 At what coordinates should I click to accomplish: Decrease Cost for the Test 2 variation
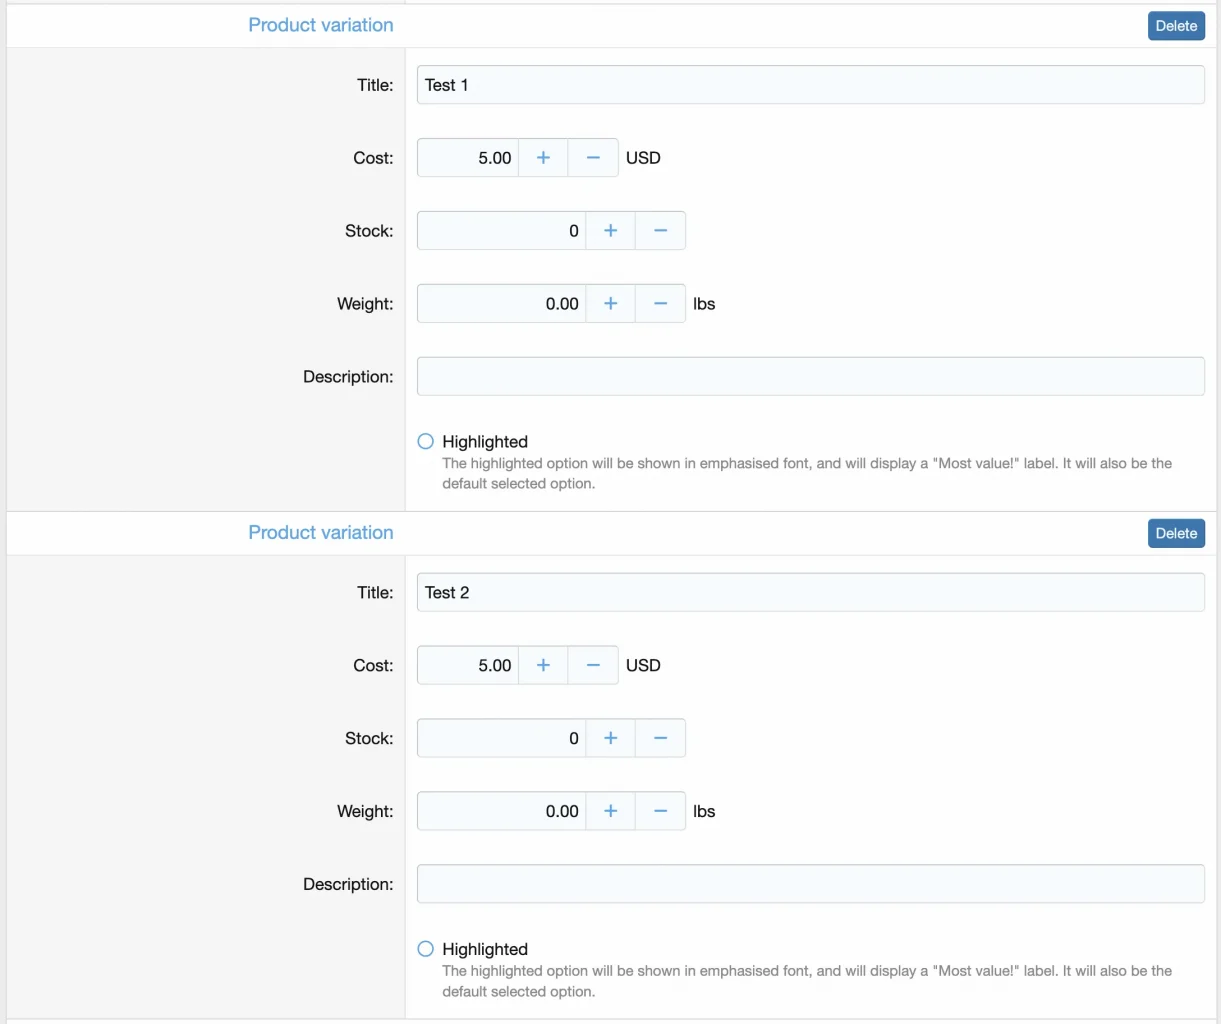pyautogui.click(x=593, y=666)
